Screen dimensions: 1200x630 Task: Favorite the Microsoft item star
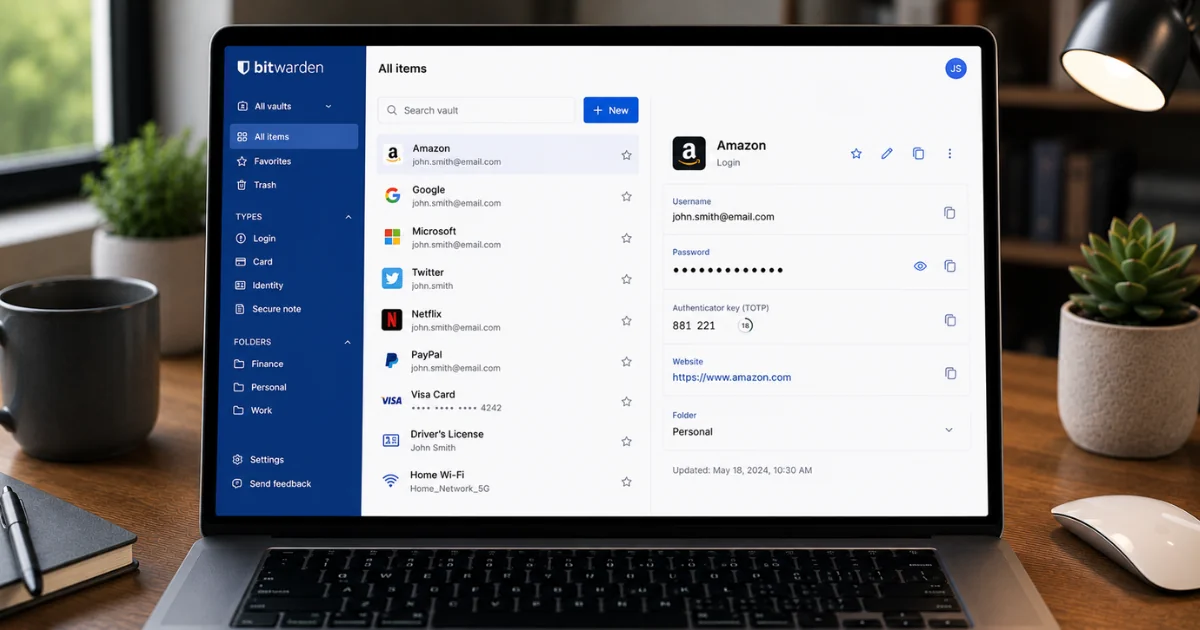(626, 238)
